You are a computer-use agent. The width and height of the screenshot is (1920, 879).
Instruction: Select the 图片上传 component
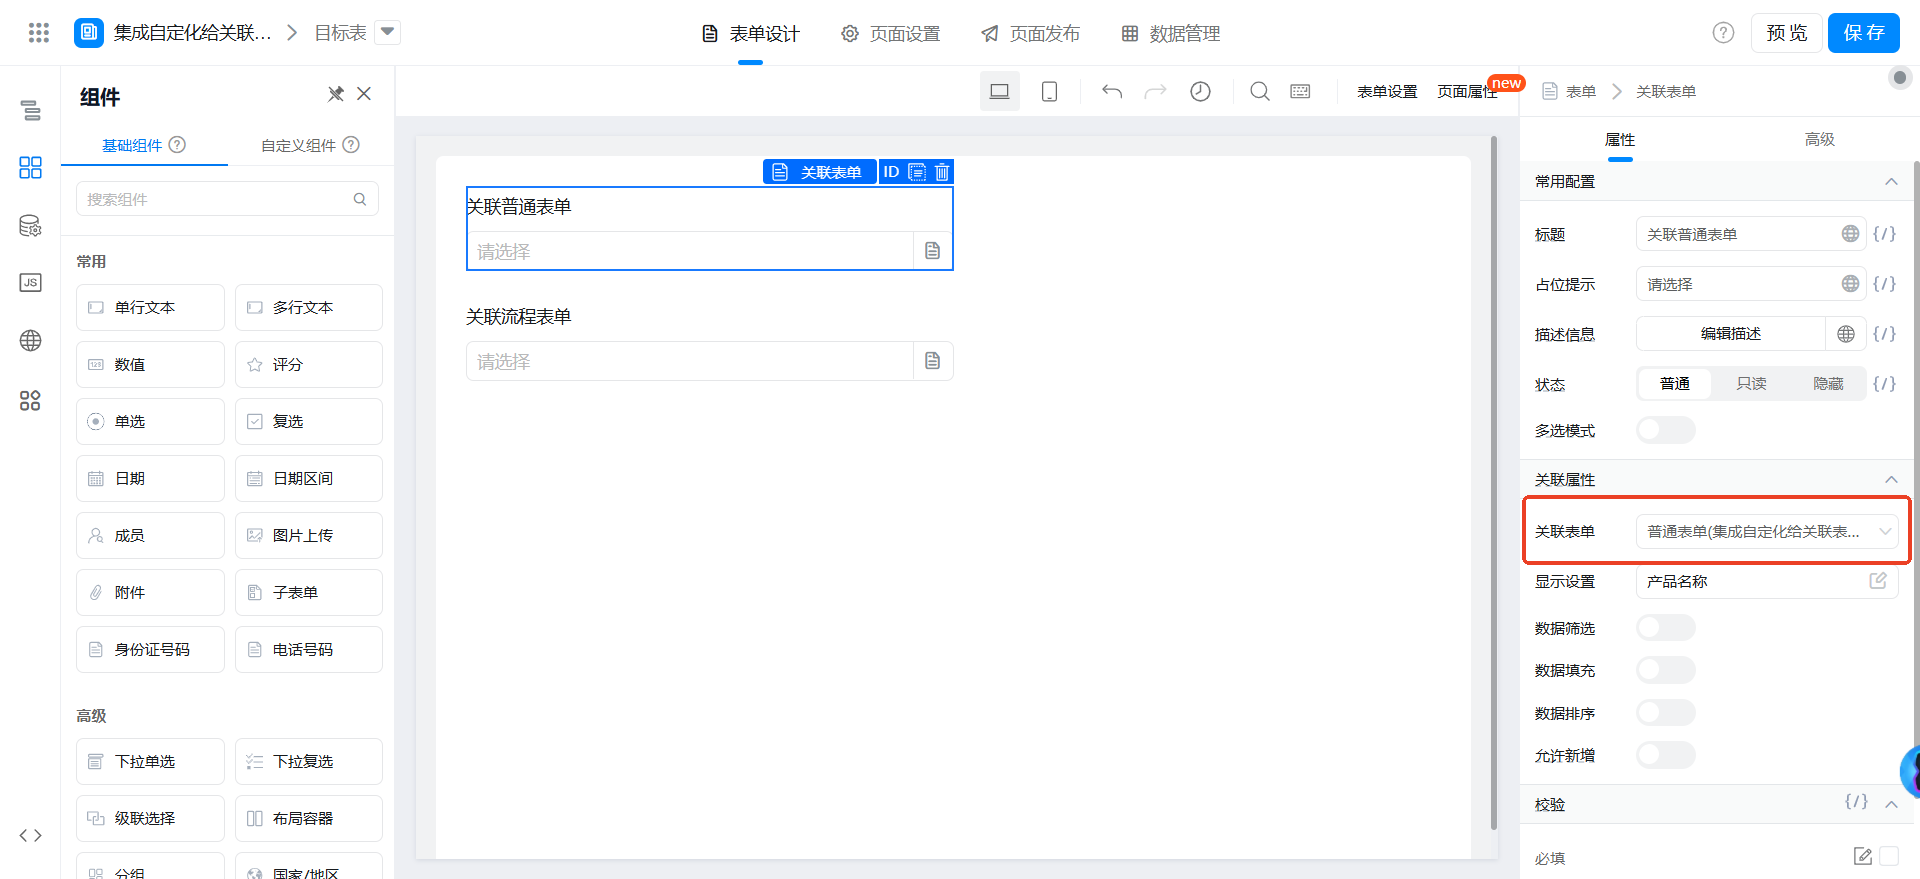[309, 535]
